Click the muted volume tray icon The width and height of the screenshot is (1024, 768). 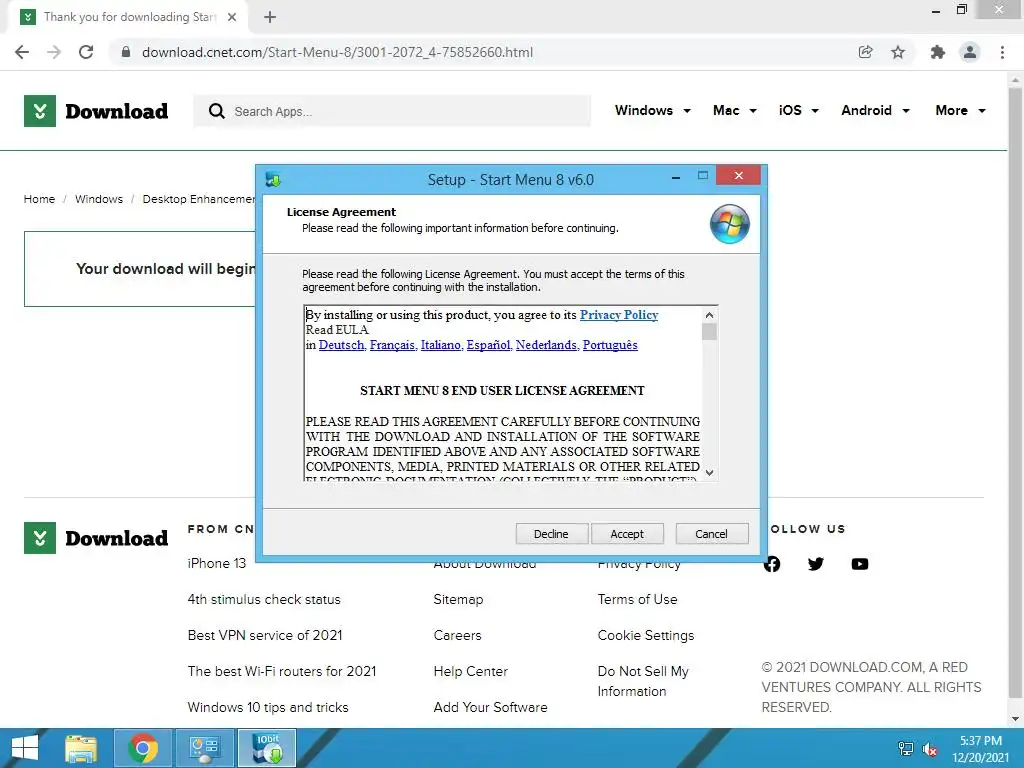click(930, 749)
